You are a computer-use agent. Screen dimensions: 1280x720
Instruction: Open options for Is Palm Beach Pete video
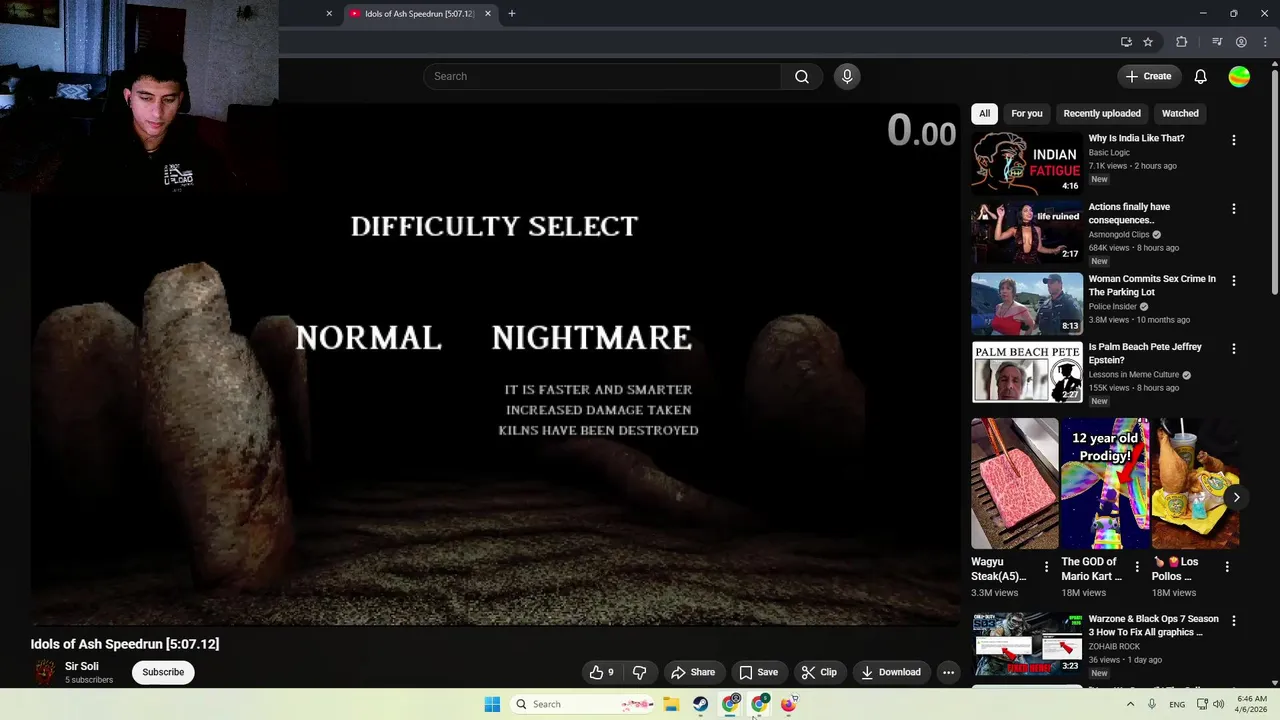click(x=1233, y=349)
